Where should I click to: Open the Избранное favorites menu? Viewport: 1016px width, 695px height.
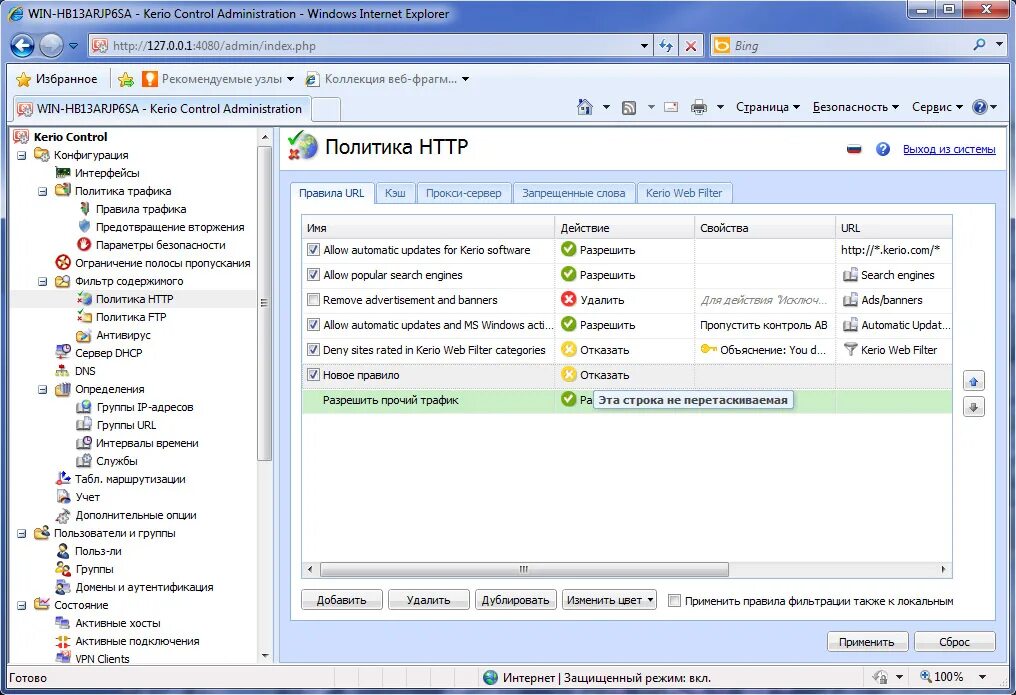click(x=56, y=79)
